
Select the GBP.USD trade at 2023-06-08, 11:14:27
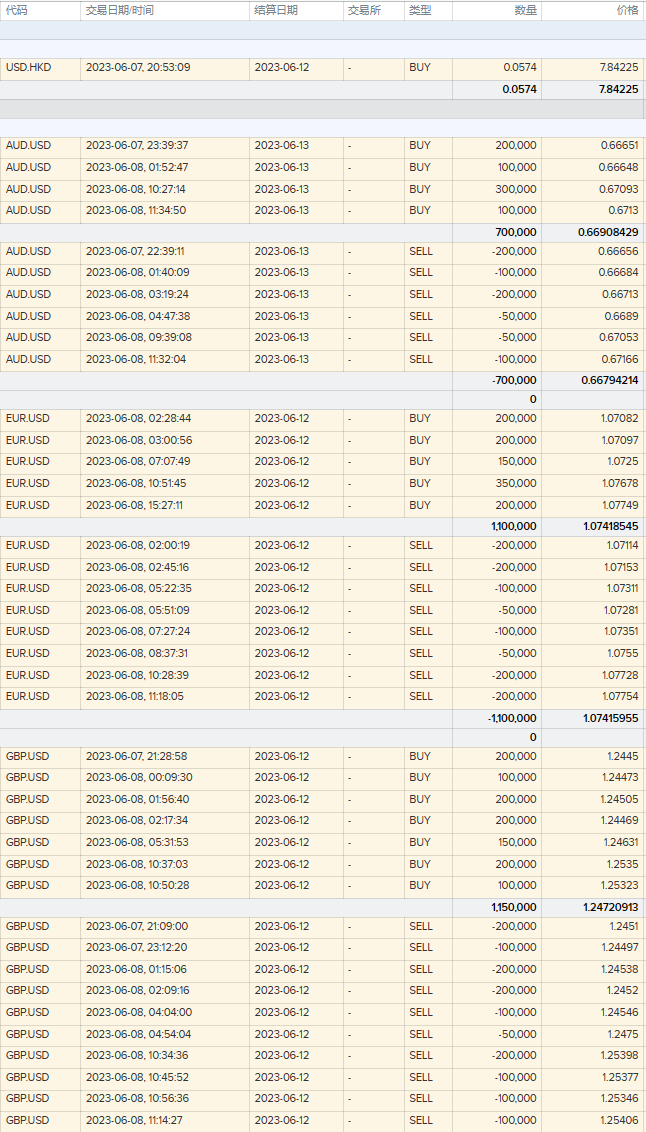pos(137,1120)
